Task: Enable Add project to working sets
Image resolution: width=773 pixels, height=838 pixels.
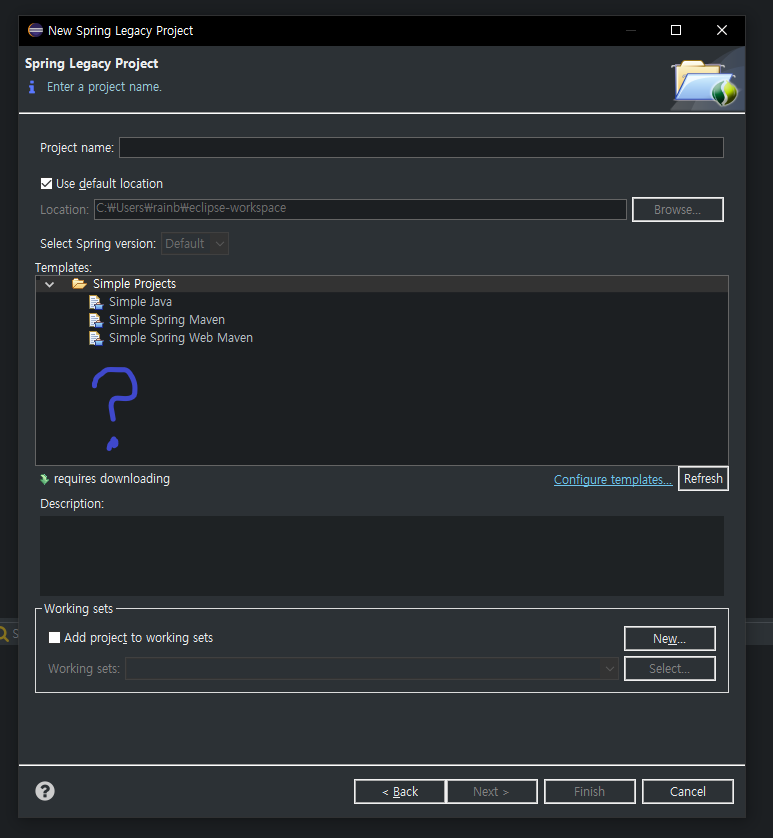Action: [x=55, y=638]
